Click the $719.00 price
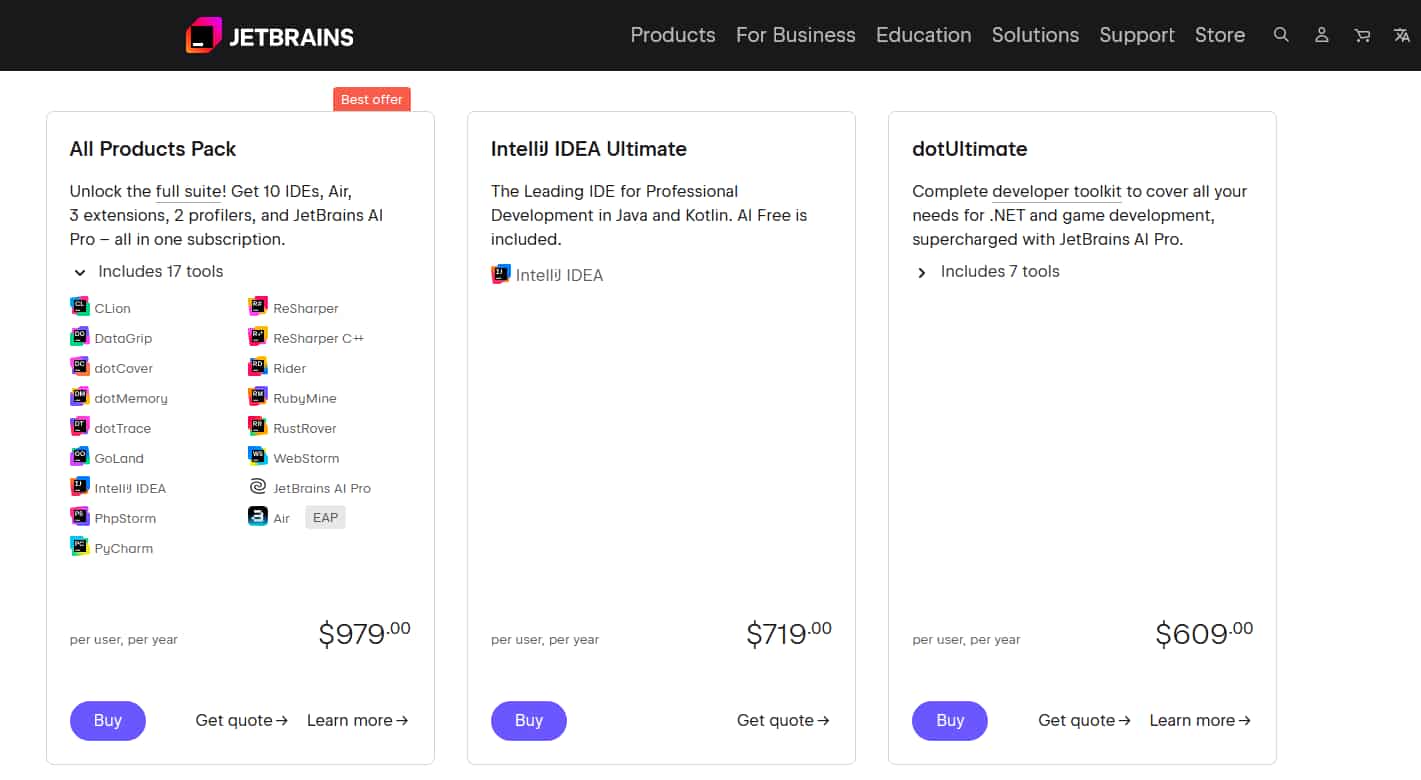The height and width of the screenshot is (780, 1421). [x=789, y=633]
